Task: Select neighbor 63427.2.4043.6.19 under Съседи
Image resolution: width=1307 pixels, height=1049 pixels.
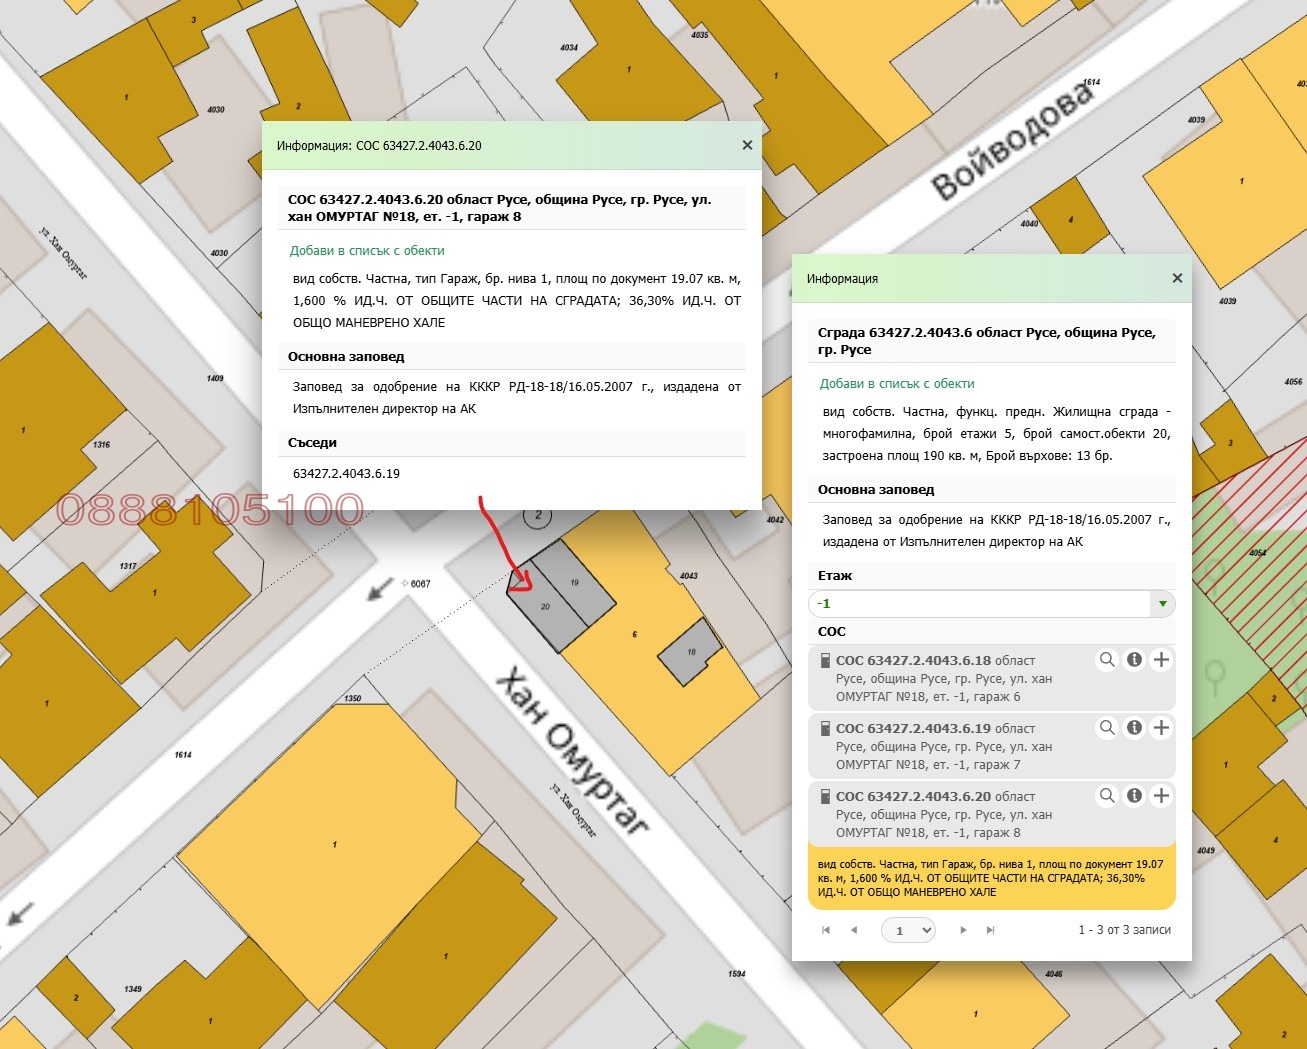Action: coord(346,474)
